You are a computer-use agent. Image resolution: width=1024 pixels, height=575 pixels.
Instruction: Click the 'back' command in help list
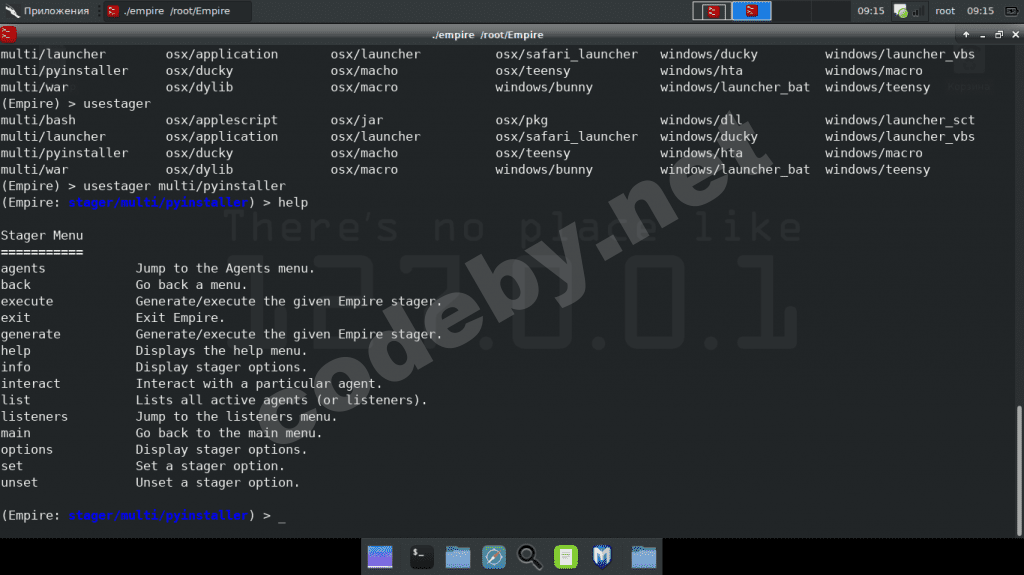16,285
